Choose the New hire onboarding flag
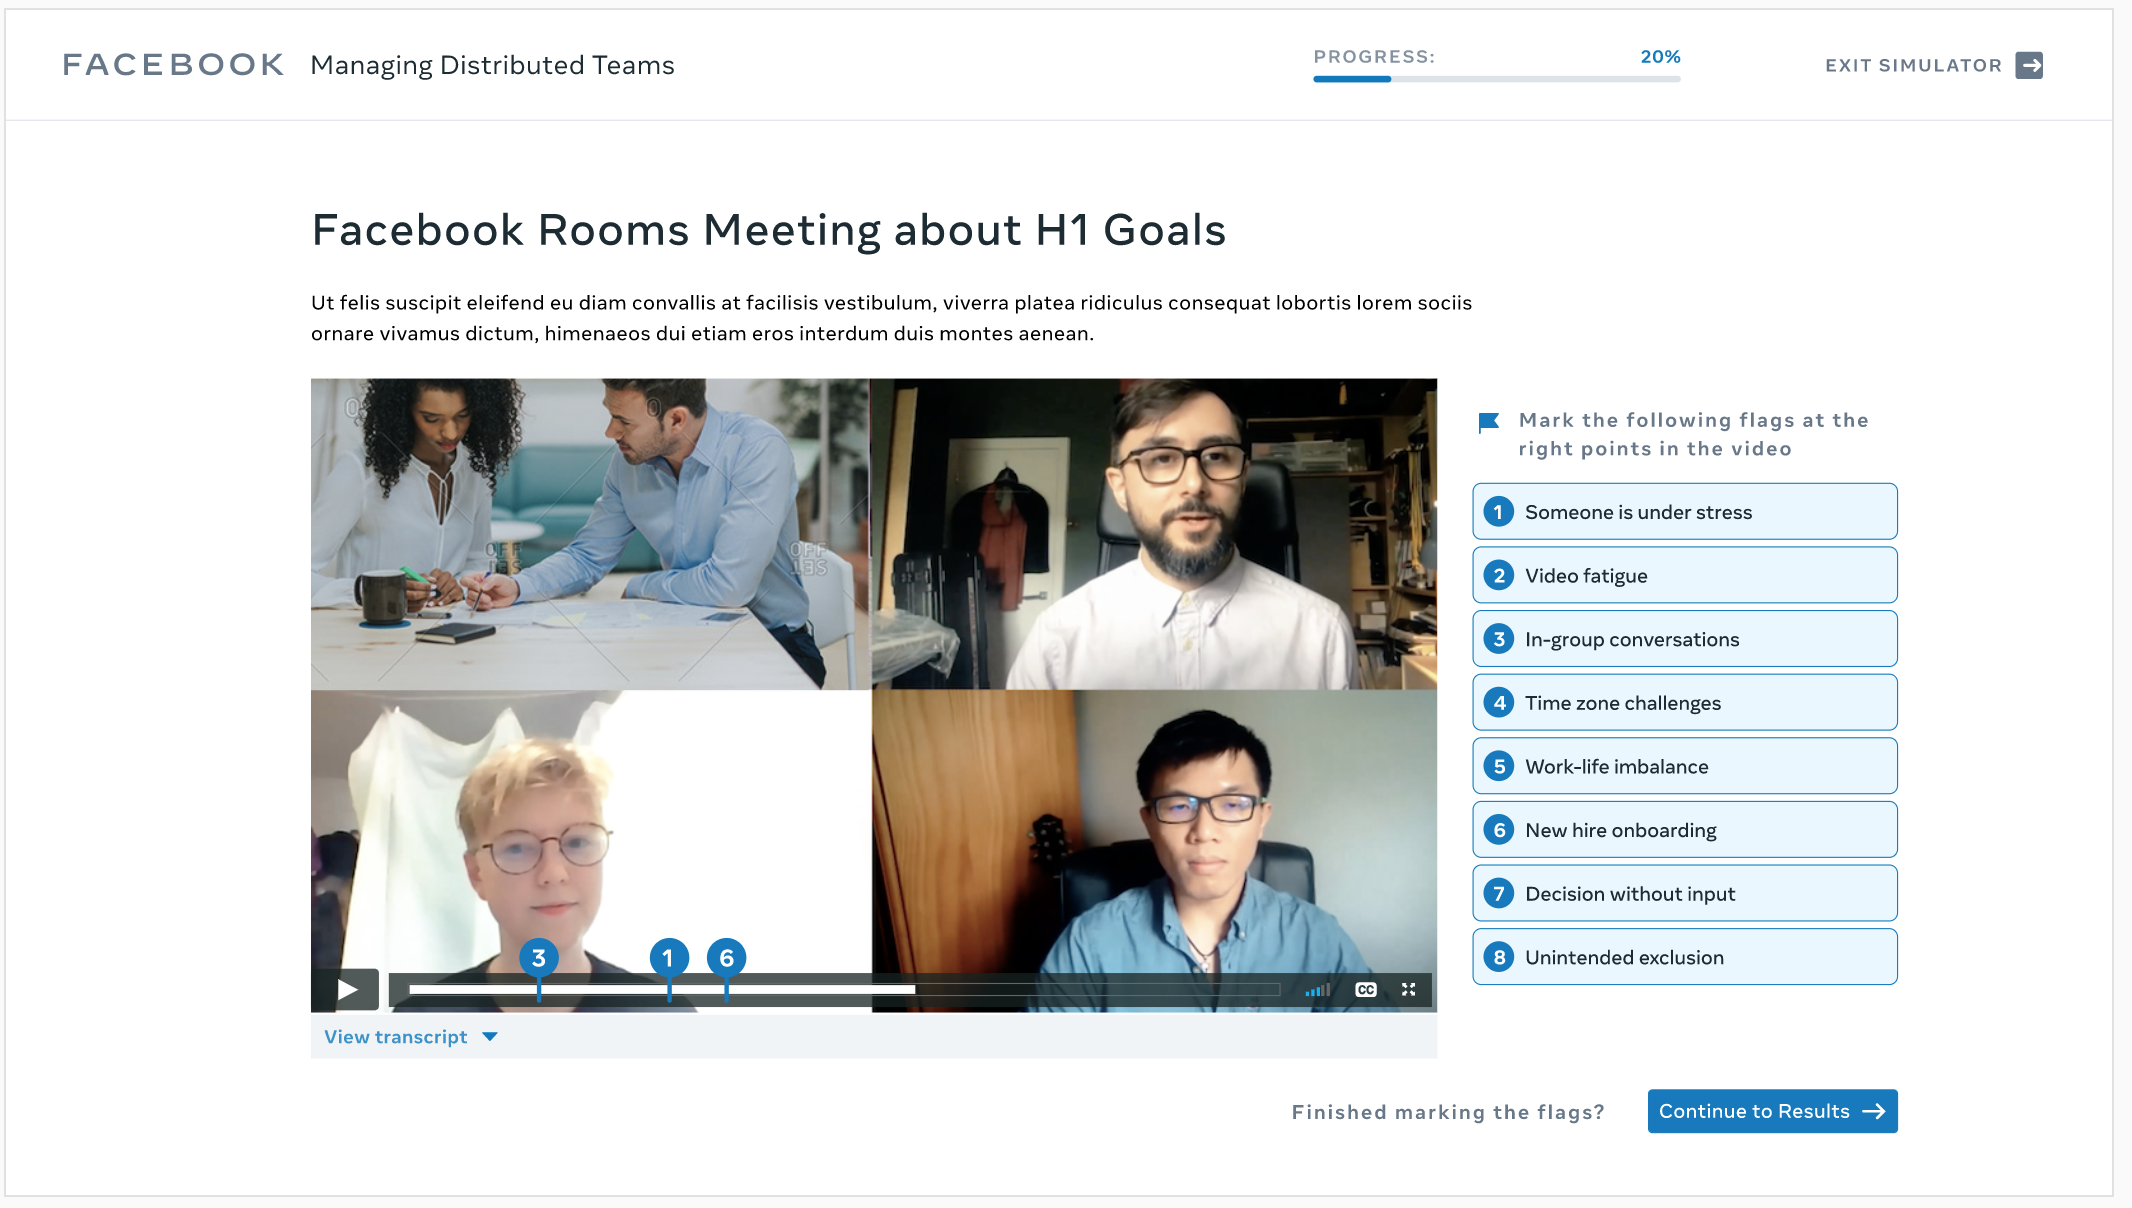 1684,830
